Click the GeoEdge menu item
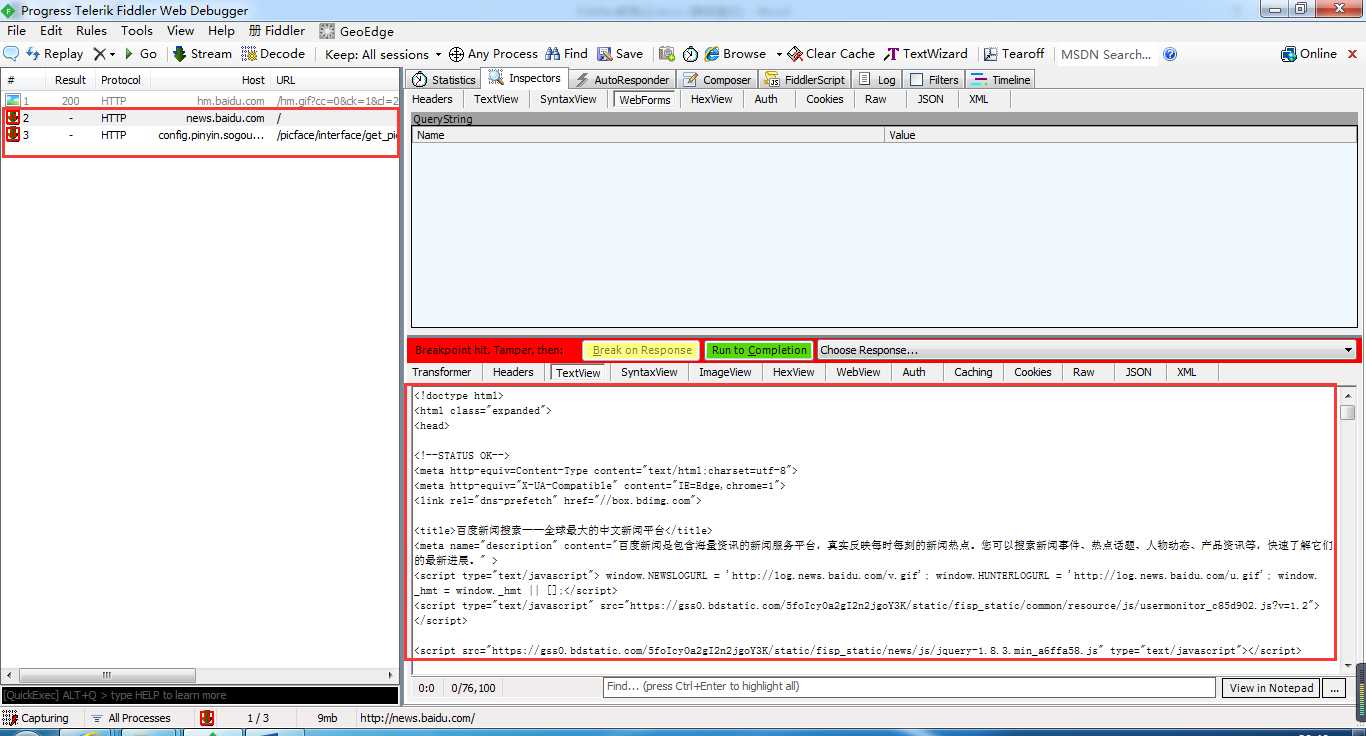The height and width of the screenshot is (736, 1366). click(x=357, y=31)
